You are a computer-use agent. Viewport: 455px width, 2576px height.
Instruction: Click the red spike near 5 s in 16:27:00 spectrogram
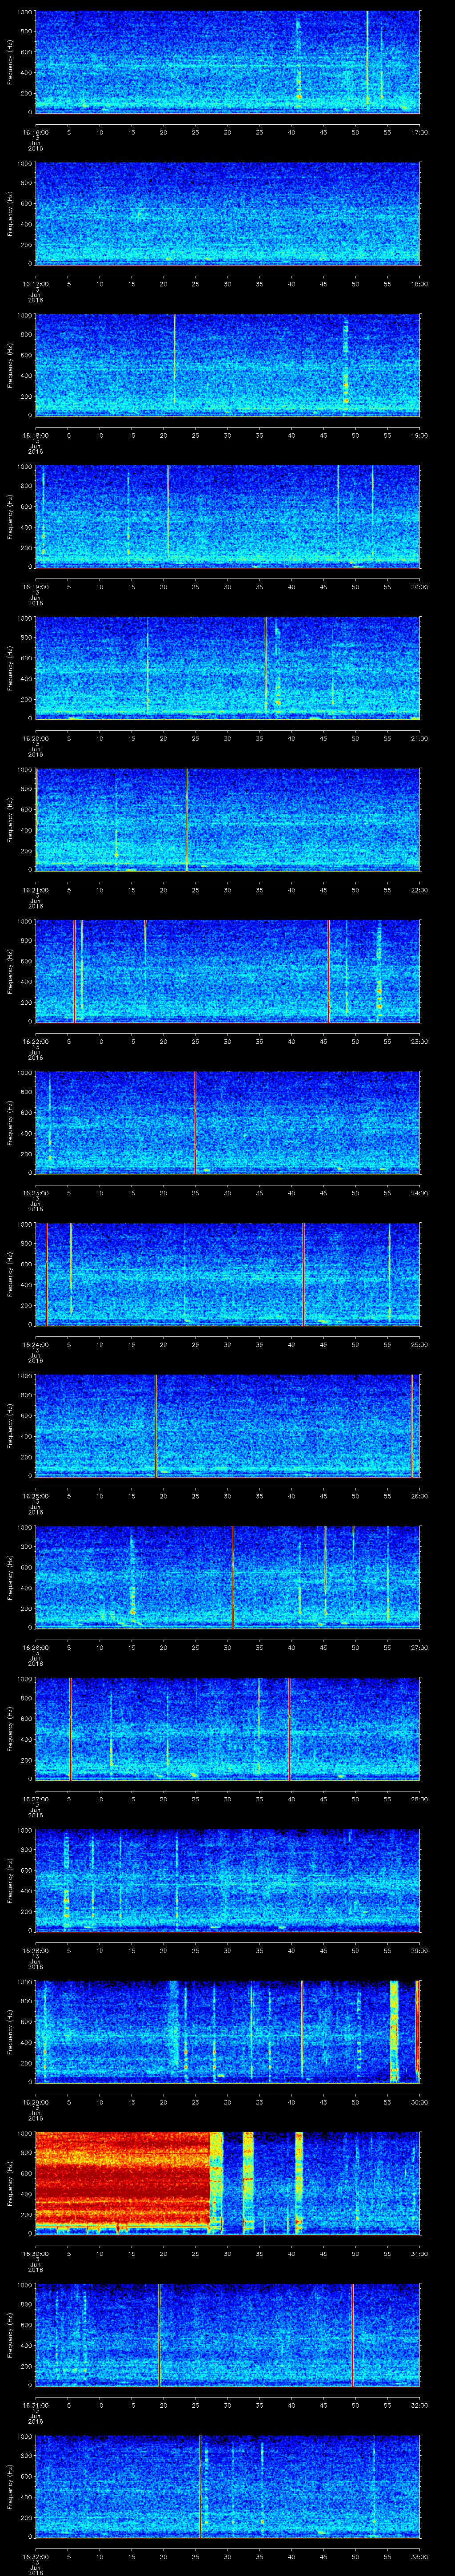point(70,1728)
